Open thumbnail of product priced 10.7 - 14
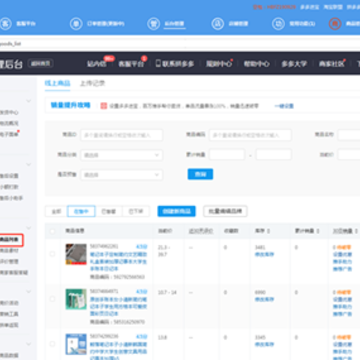 tap(76, 299)
